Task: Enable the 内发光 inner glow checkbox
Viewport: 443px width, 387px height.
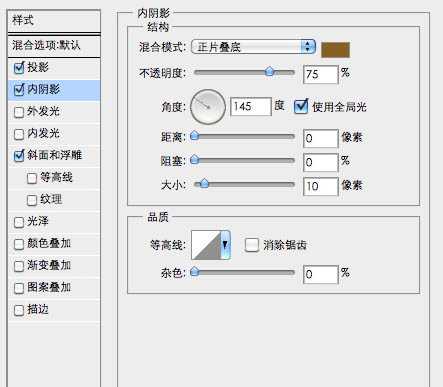Action: point(19,134)
